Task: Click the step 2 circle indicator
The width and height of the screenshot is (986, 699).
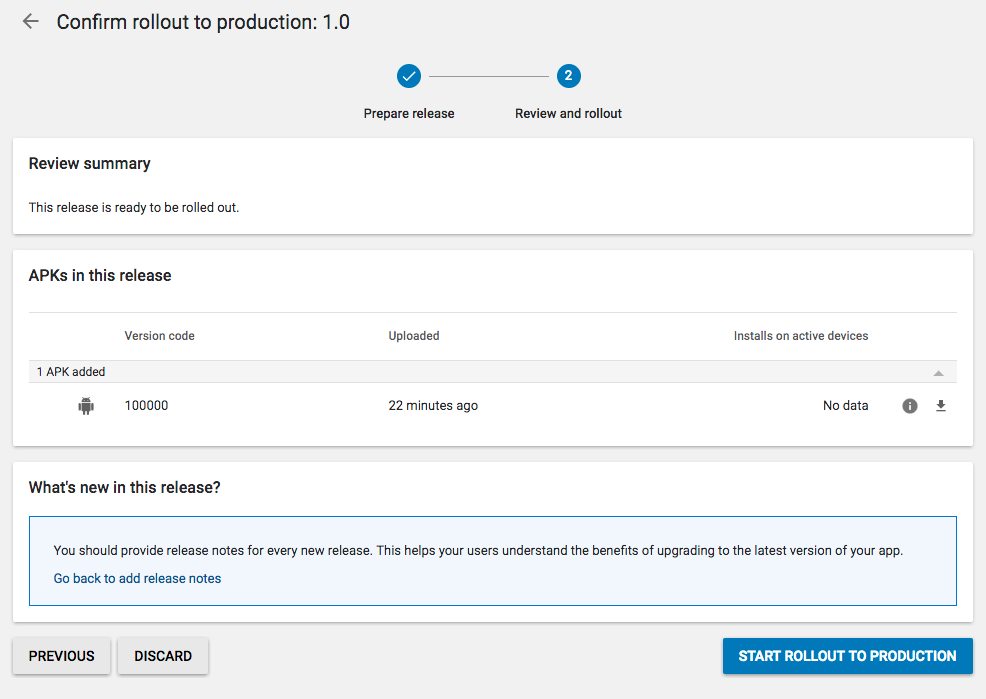Action: click(568, 76)
